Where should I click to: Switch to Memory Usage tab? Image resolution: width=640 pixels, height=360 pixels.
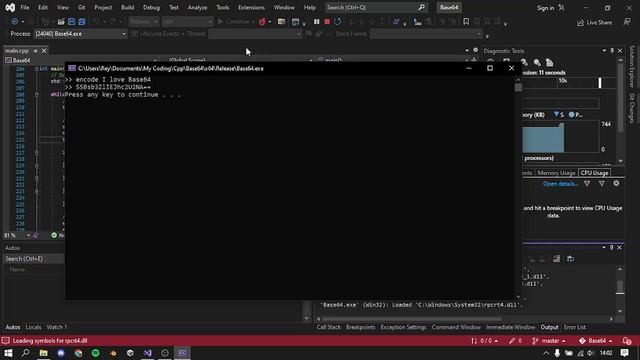556,173
